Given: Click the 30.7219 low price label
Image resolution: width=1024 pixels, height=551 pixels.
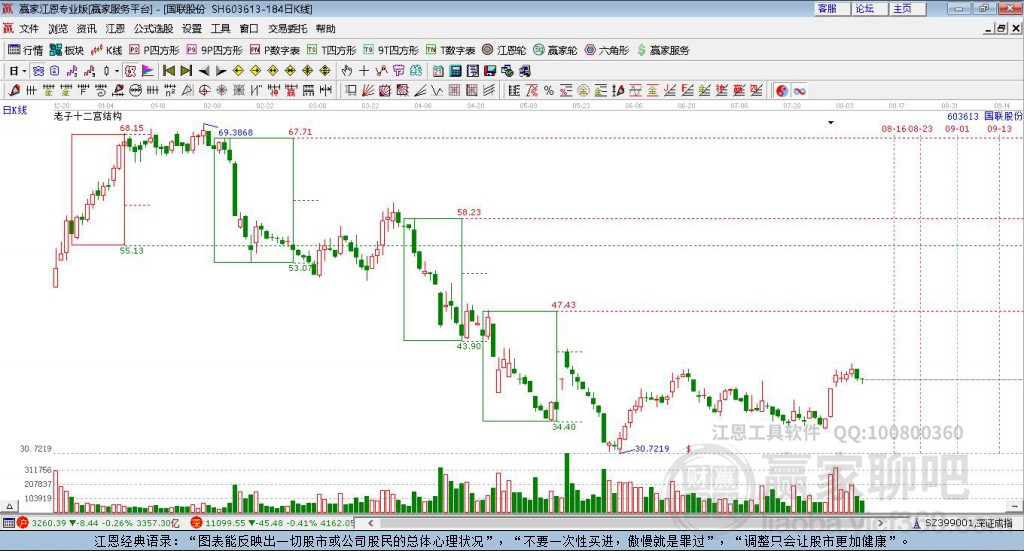Looking at the screenshot, I should pos(652,449).
